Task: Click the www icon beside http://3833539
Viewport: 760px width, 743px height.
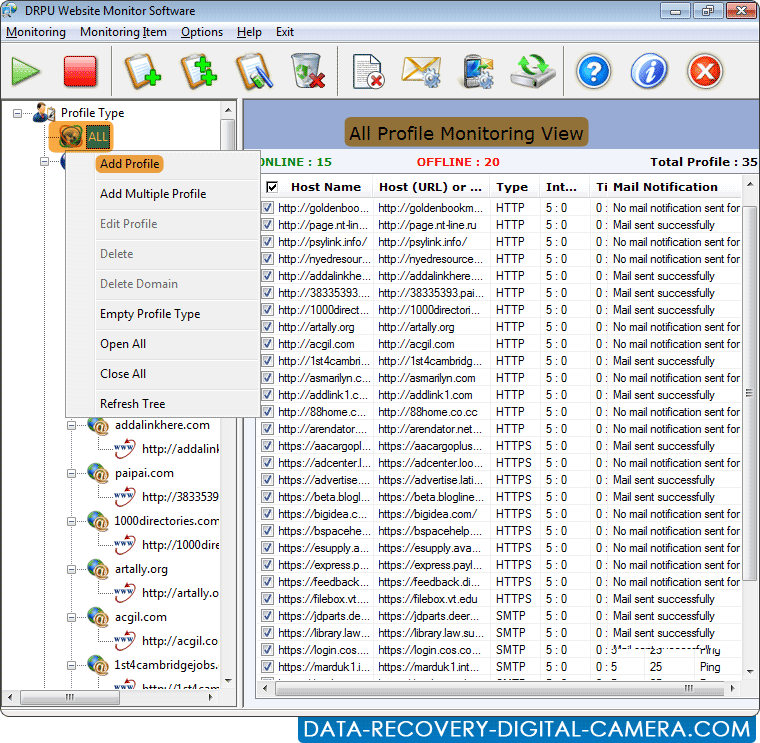Action: [125, 497]
